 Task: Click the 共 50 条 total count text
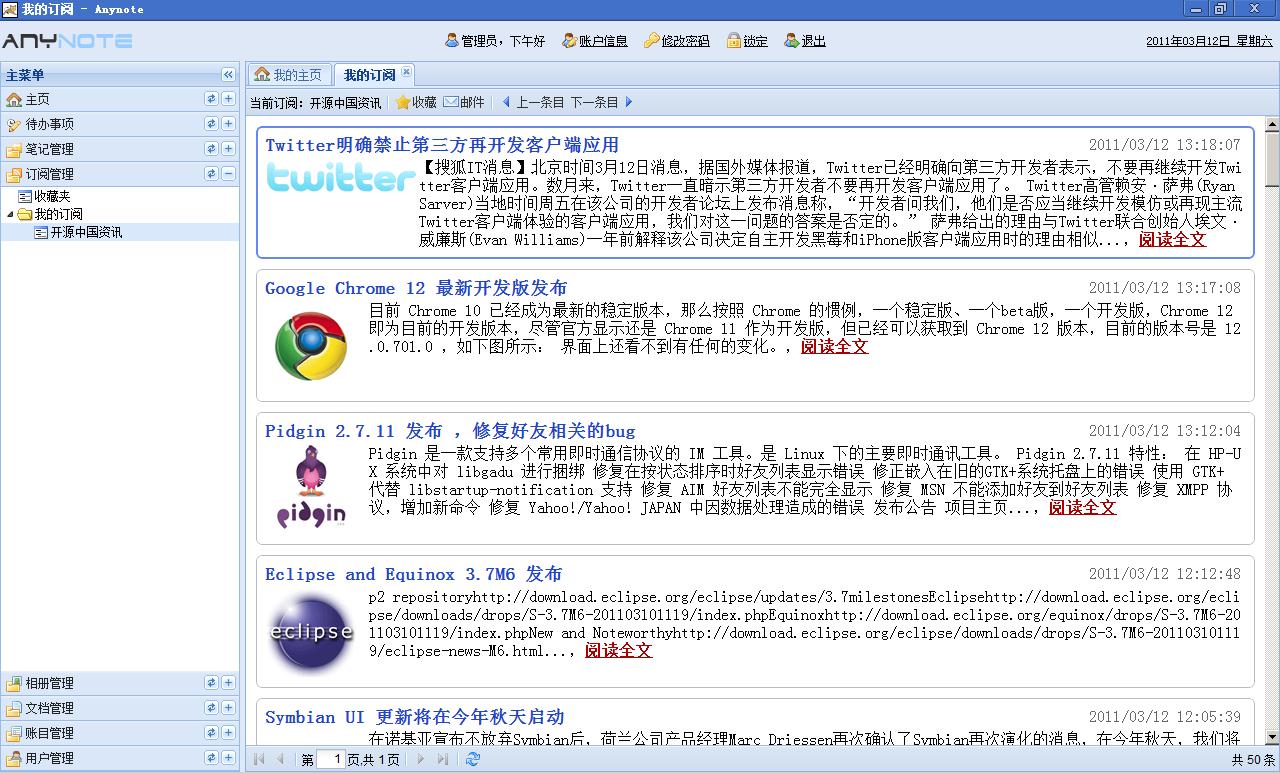(x=1253, y=760)
